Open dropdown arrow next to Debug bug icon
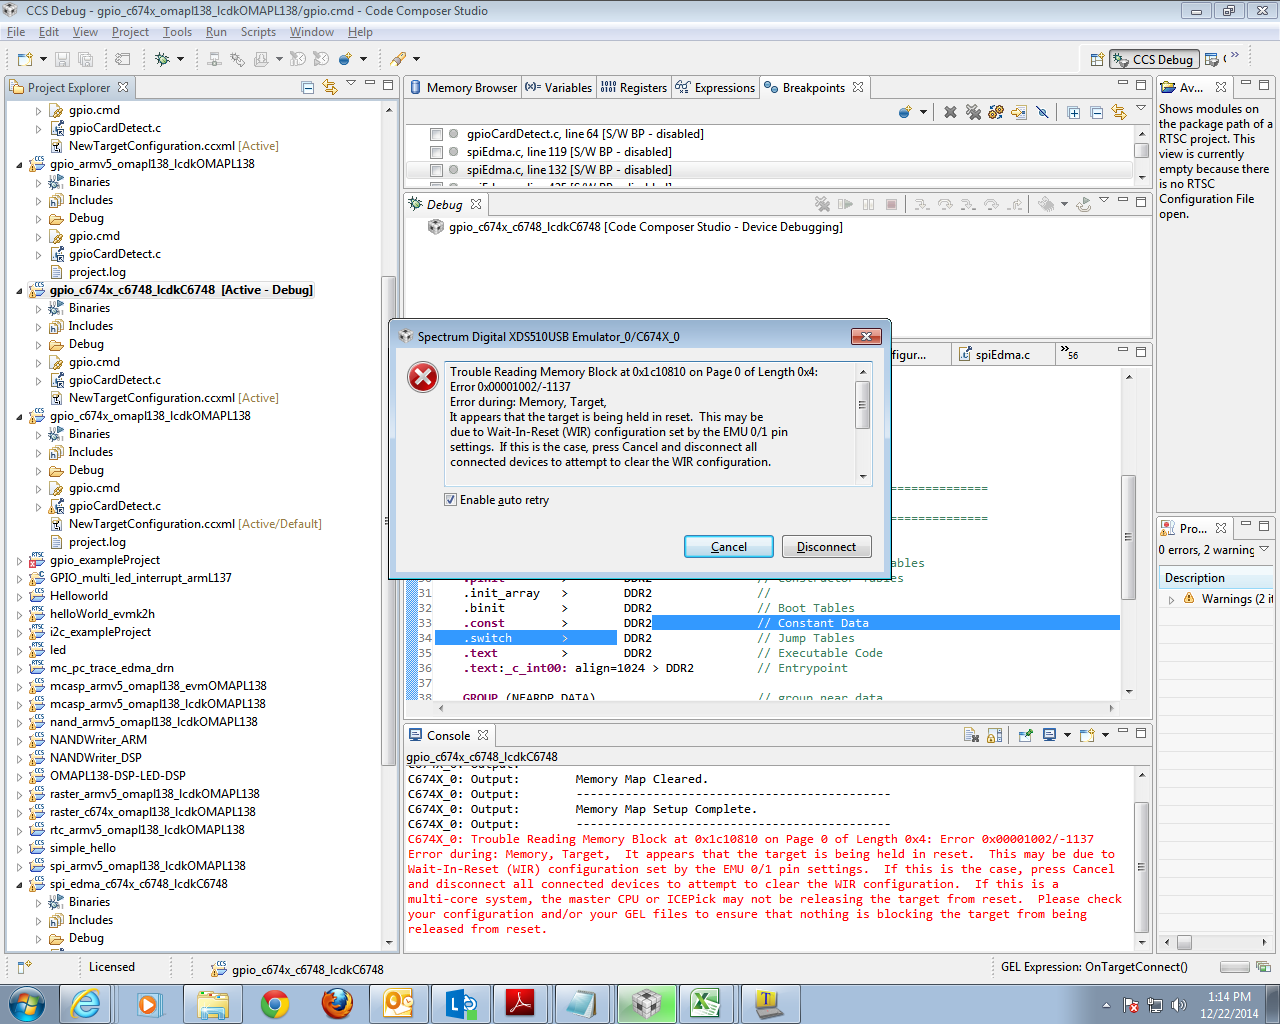 pos(181,59)
